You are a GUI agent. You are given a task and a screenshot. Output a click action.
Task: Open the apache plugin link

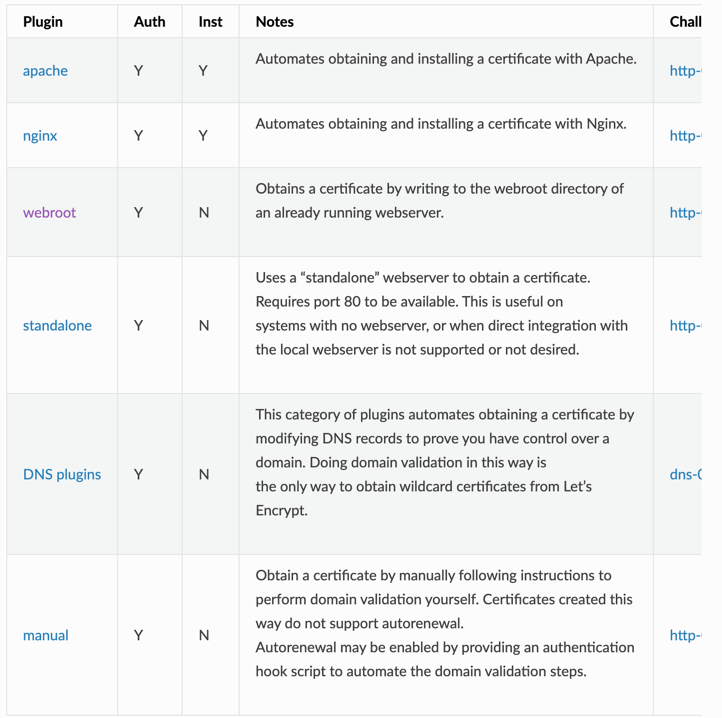pyautogui.click(x=45, y=71)
